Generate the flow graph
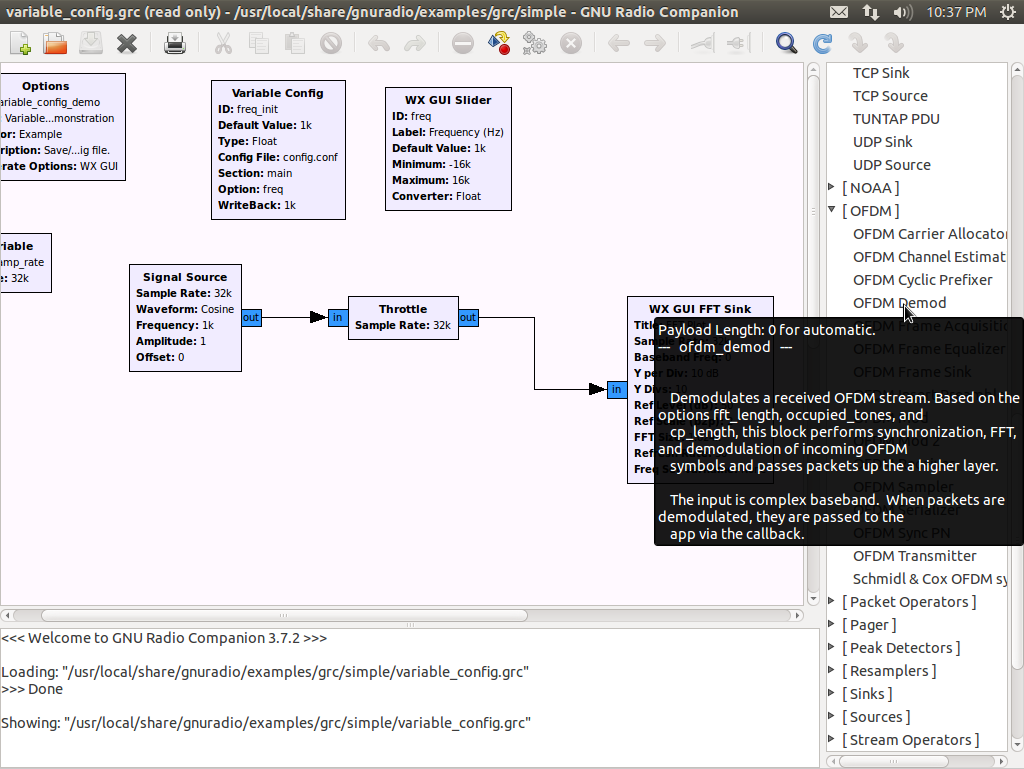The width and height of the screenshot is (1024, 769). click(x=499, y=44)
